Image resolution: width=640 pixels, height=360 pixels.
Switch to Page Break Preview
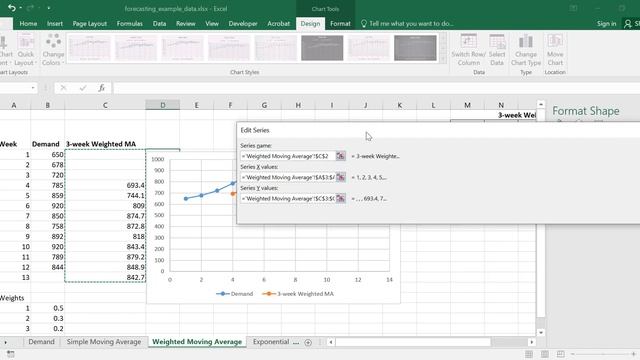561,354
